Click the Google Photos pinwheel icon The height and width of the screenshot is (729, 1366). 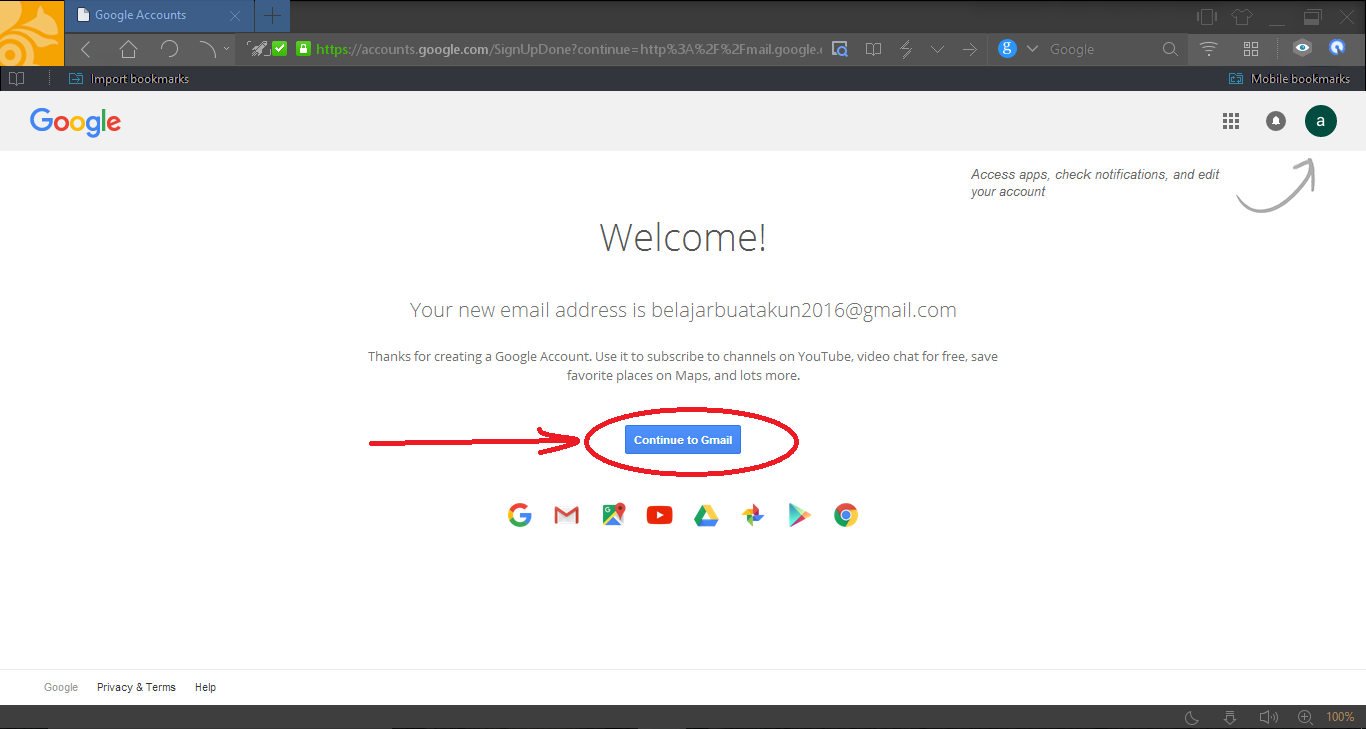point(753,515)
